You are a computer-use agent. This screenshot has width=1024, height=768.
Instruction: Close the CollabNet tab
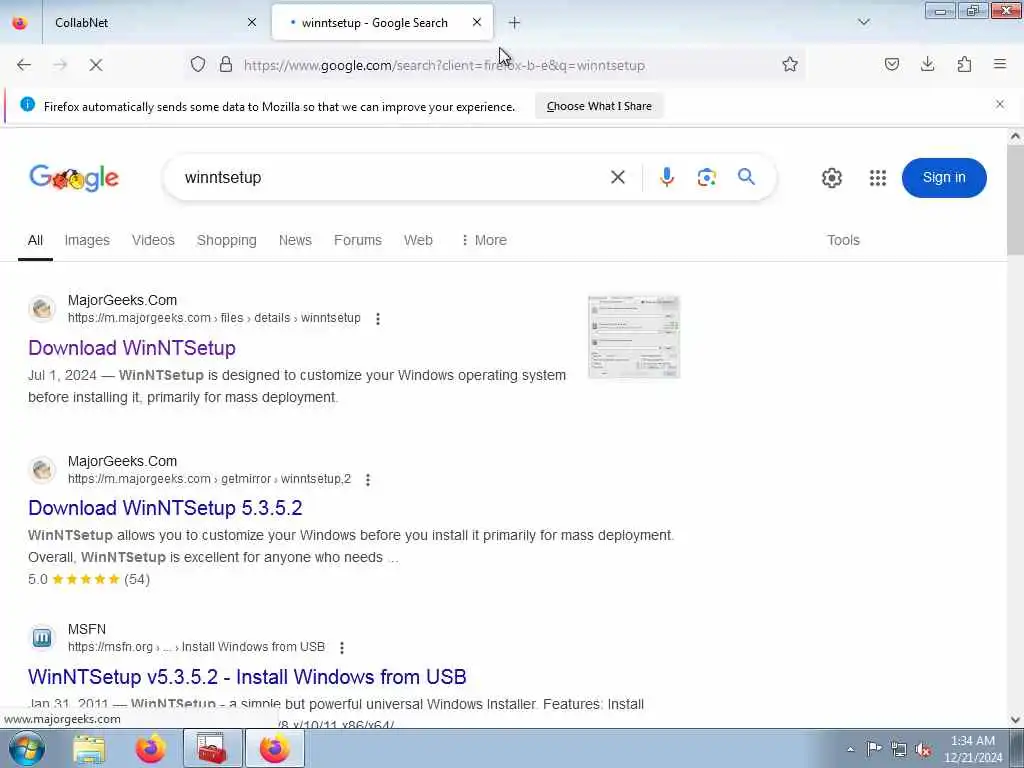pyautogui.click(x=252, y=22)
